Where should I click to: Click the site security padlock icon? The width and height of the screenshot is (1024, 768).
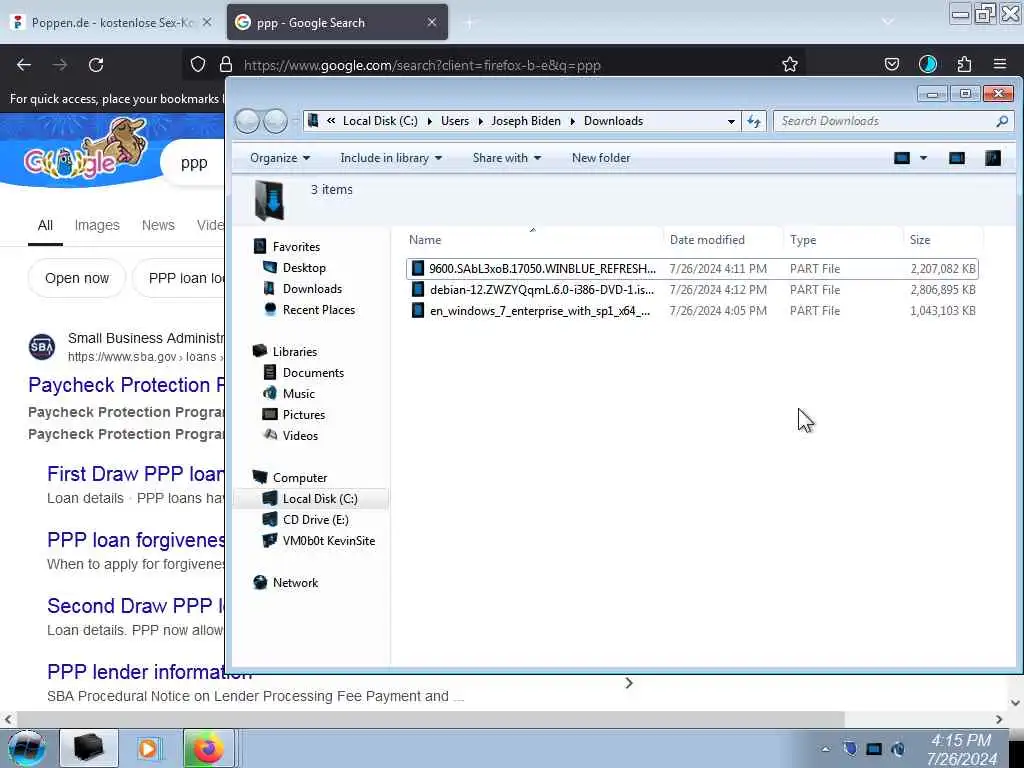click(x=226, y=64)
